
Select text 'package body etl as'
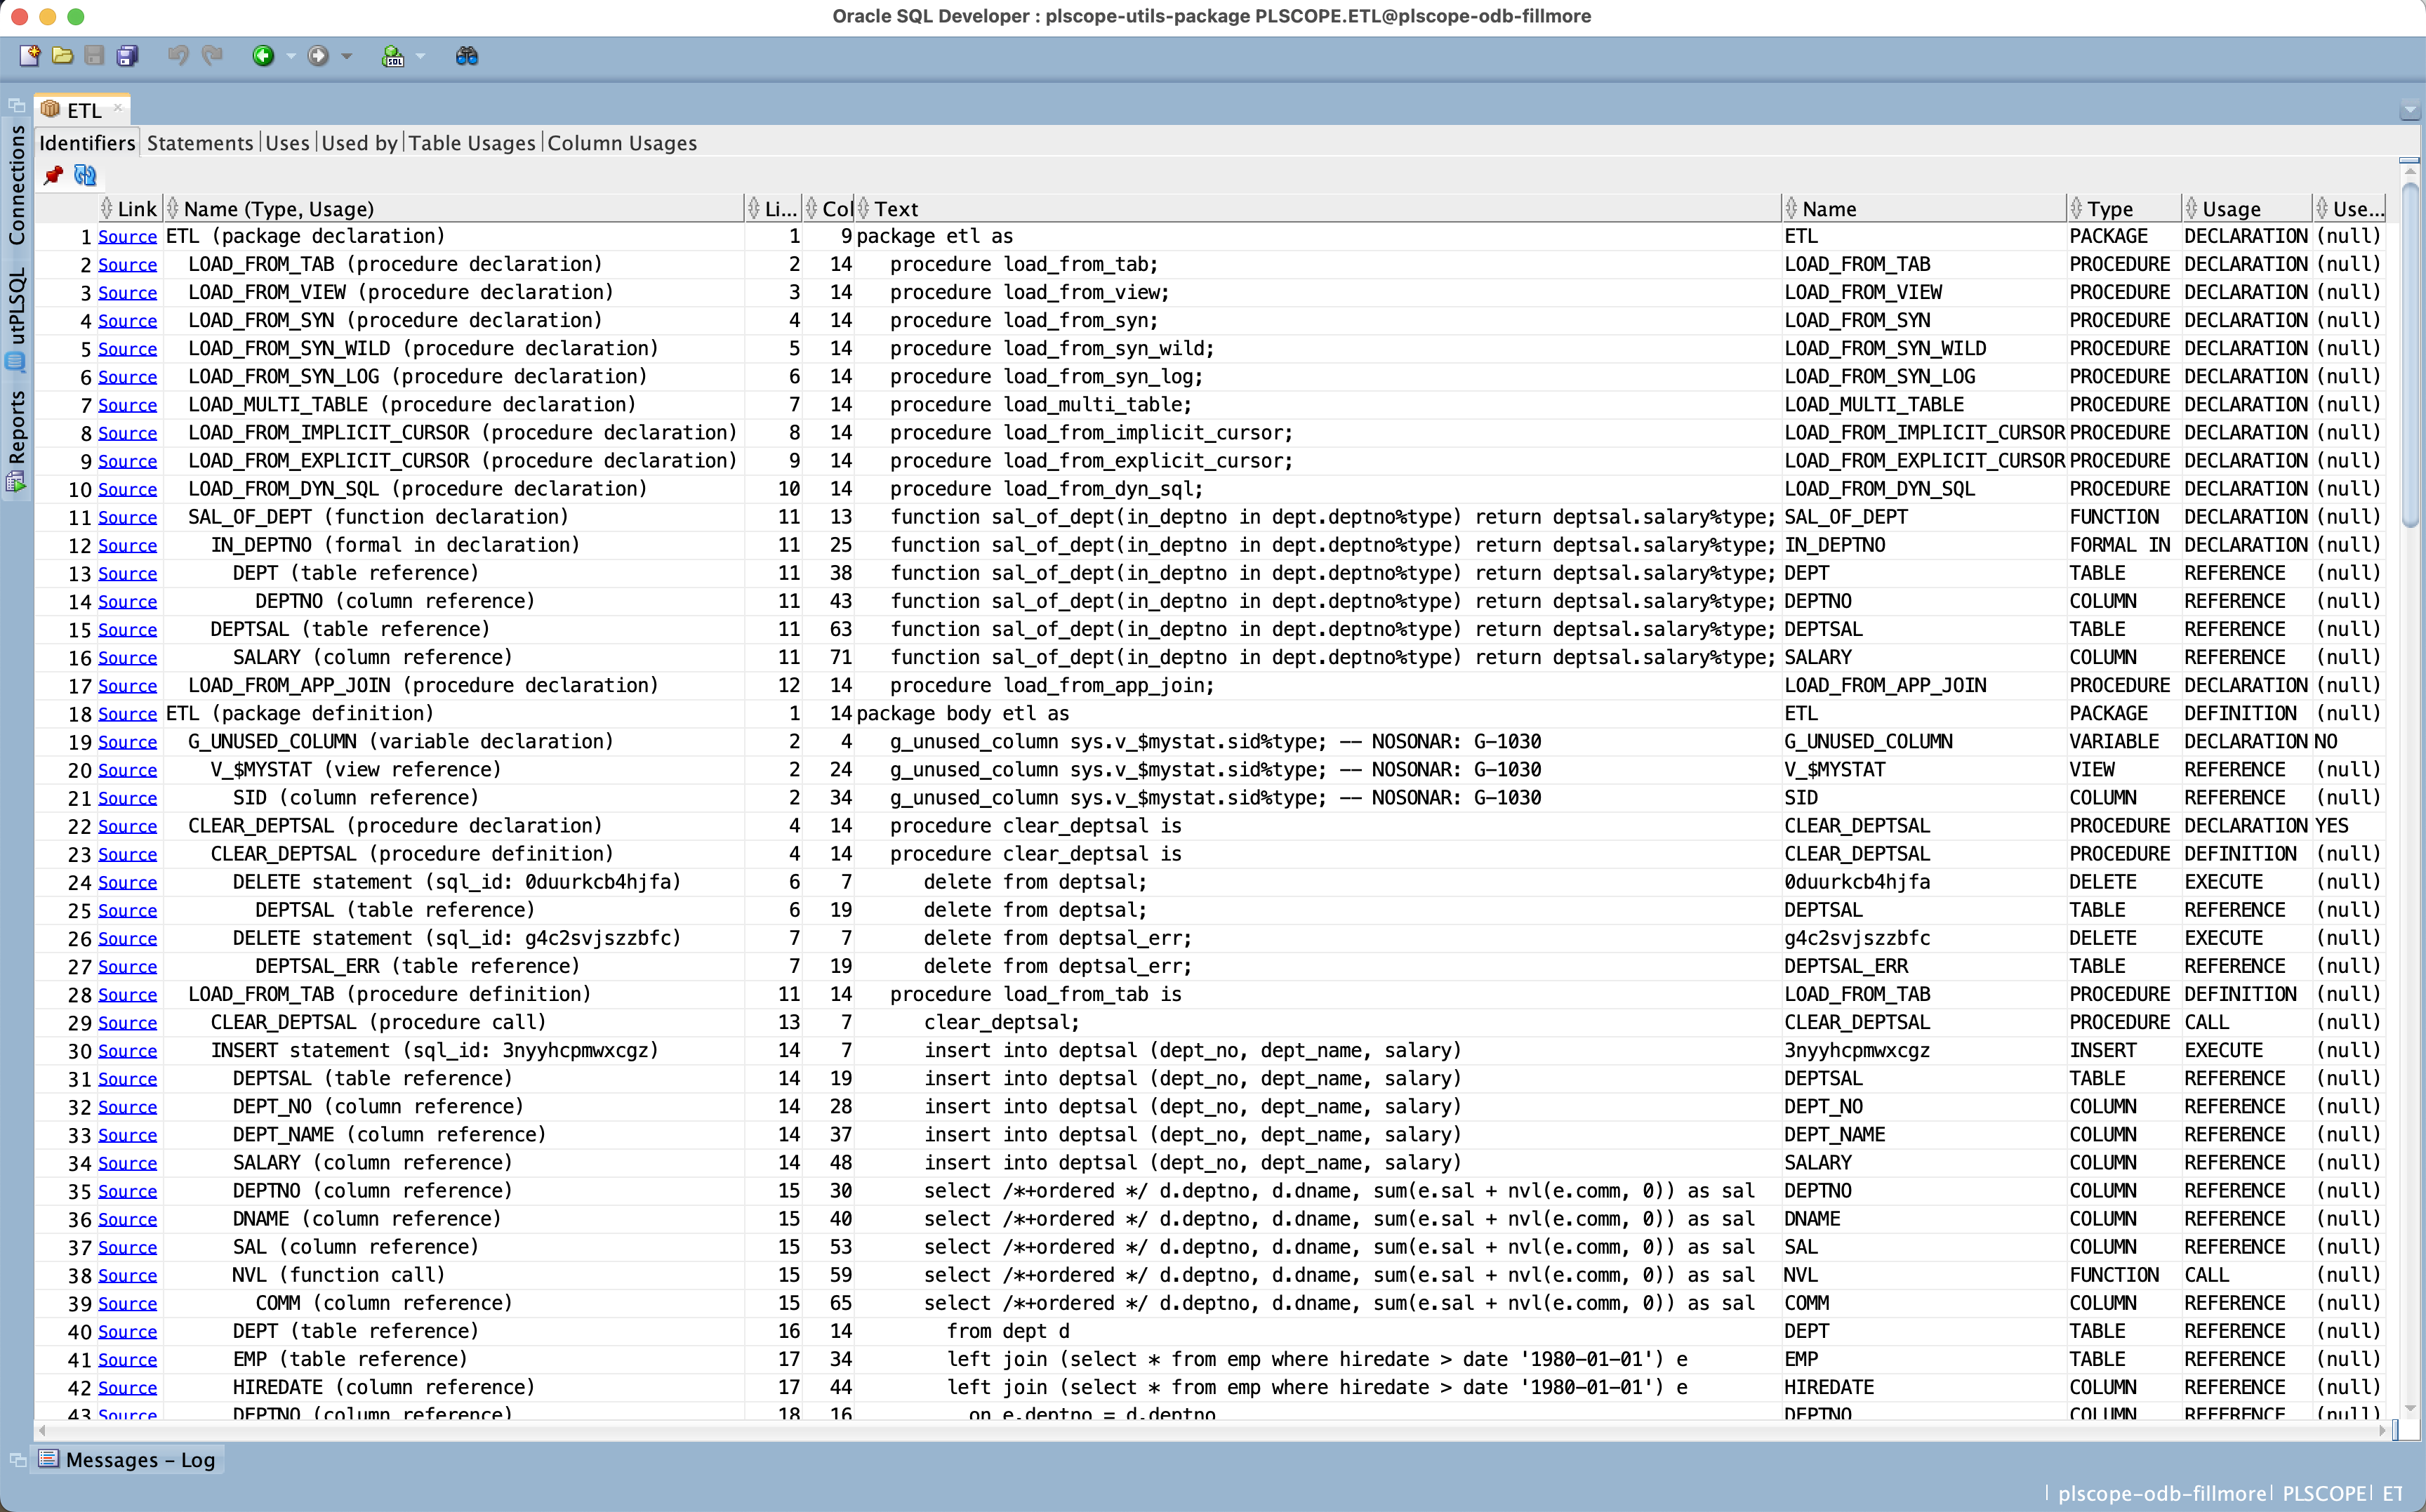point(962,714)
